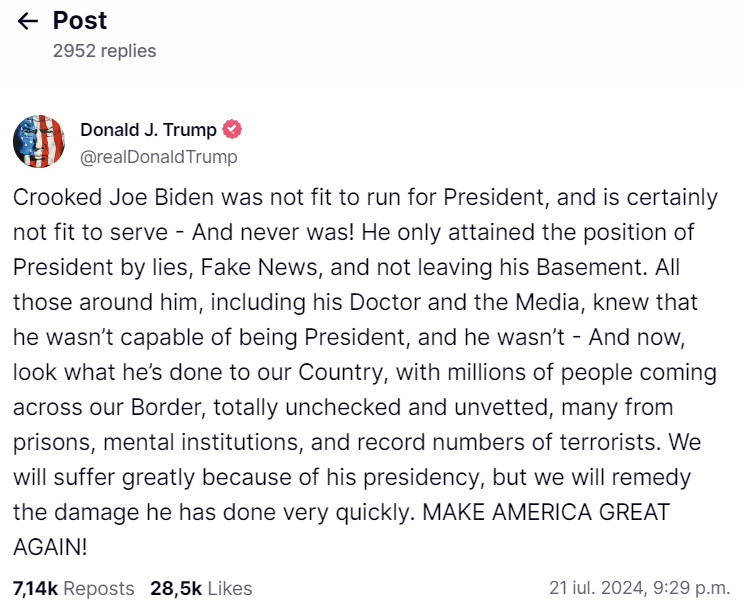Click the "Likes" label
The height and width of the screenshot is (611, 745).
click(230, 588)
